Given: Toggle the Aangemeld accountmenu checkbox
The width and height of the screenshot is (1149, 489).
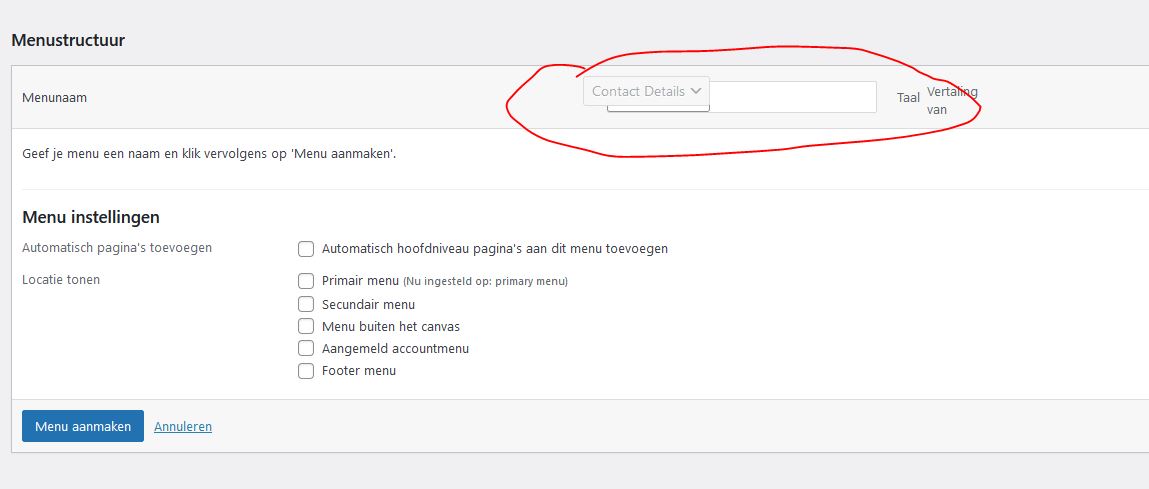Looking at the screenshot, I should (x=306, y=348).
